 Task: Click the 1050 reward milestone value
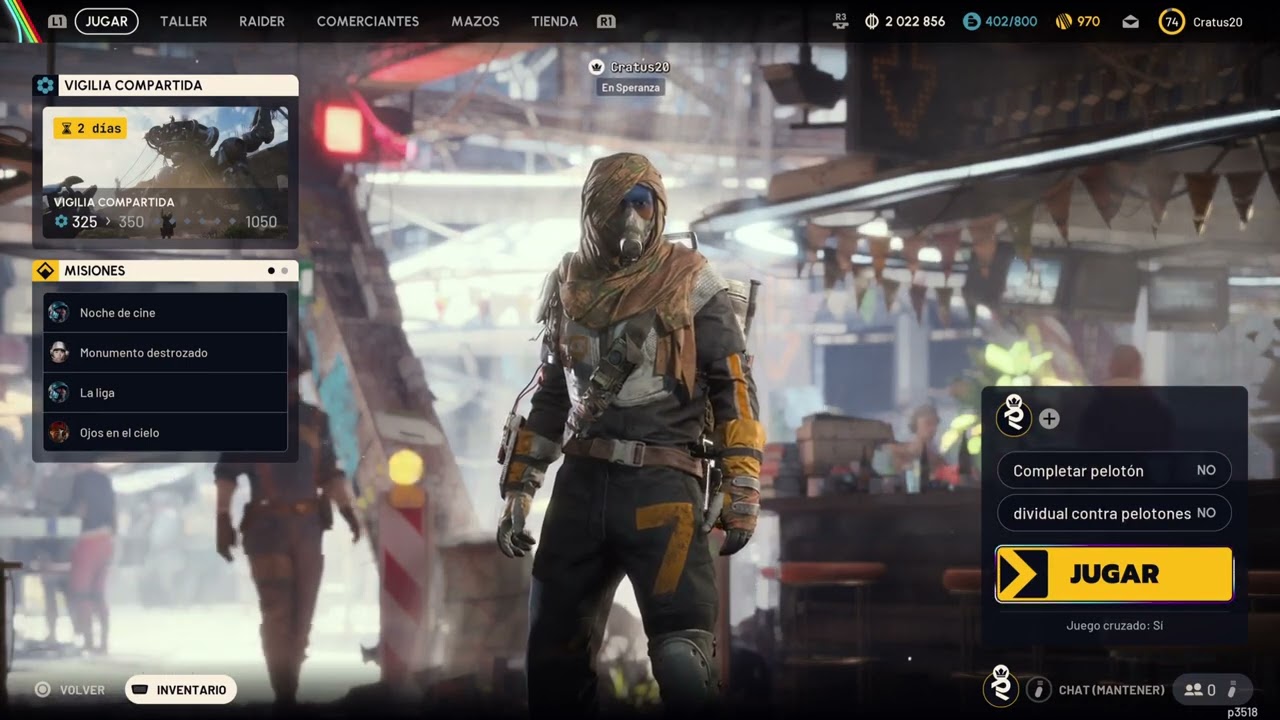(261, 222)
